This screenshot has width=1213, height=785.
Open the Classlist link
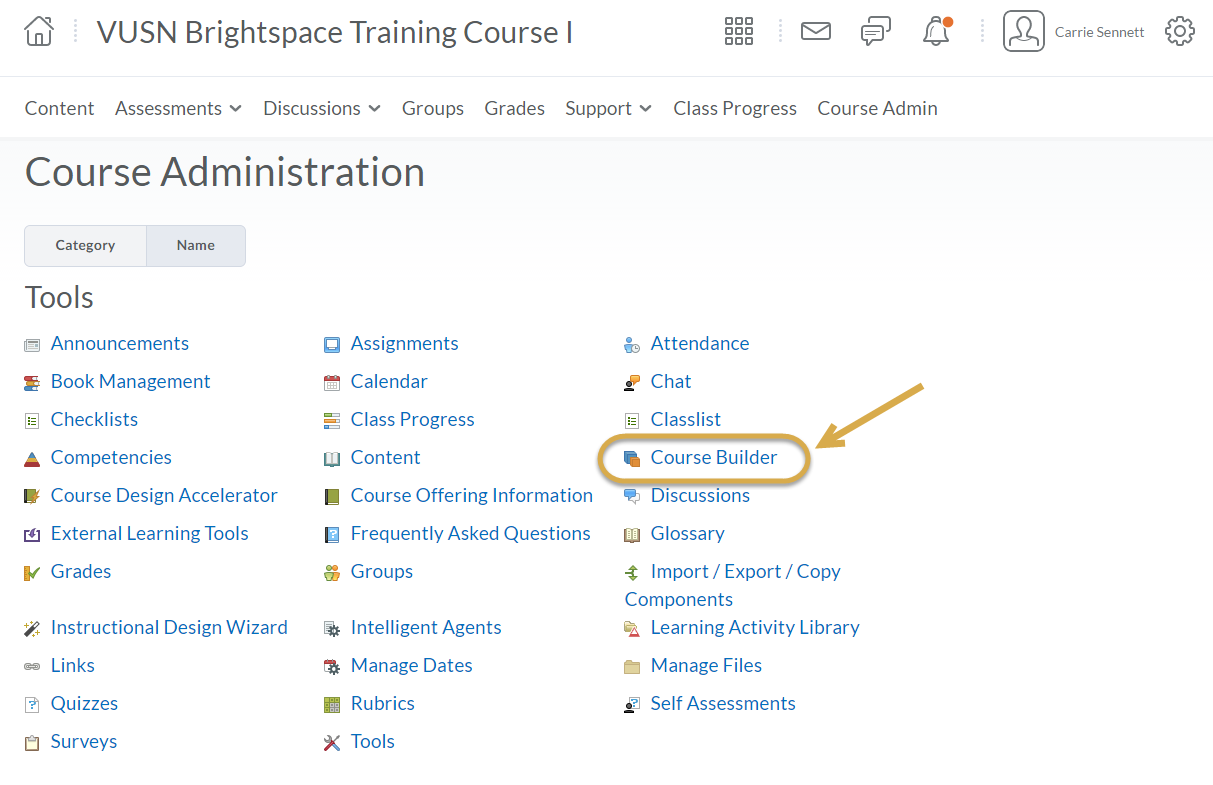coord(686,419)
